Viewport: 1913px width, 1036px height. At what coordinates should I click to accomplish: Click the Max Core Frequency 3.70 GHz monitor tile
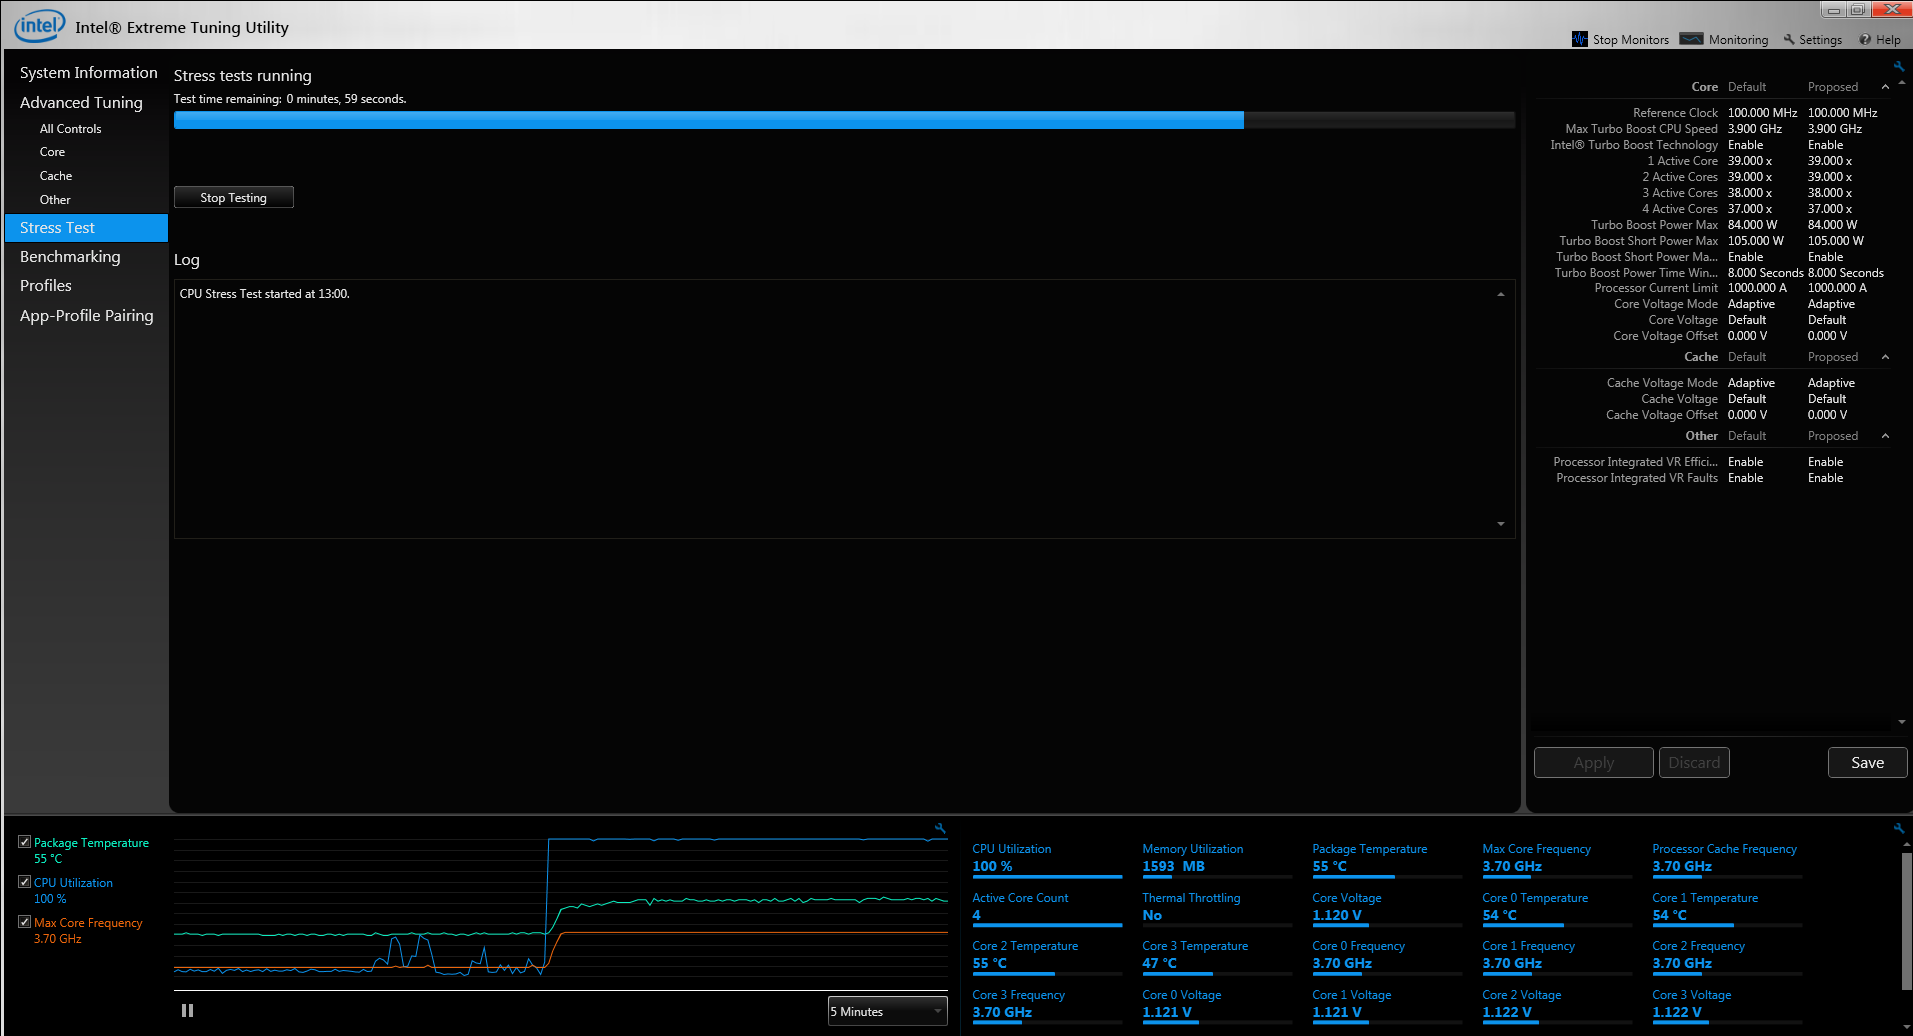click(1557, 859)
